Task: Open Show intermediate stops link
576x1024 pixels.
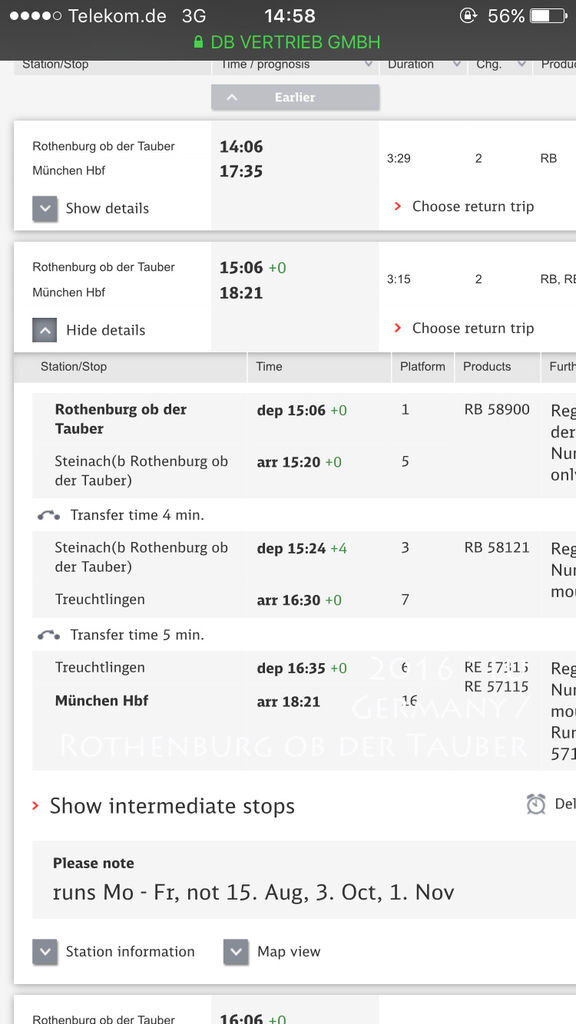Action: coord(172,806)
